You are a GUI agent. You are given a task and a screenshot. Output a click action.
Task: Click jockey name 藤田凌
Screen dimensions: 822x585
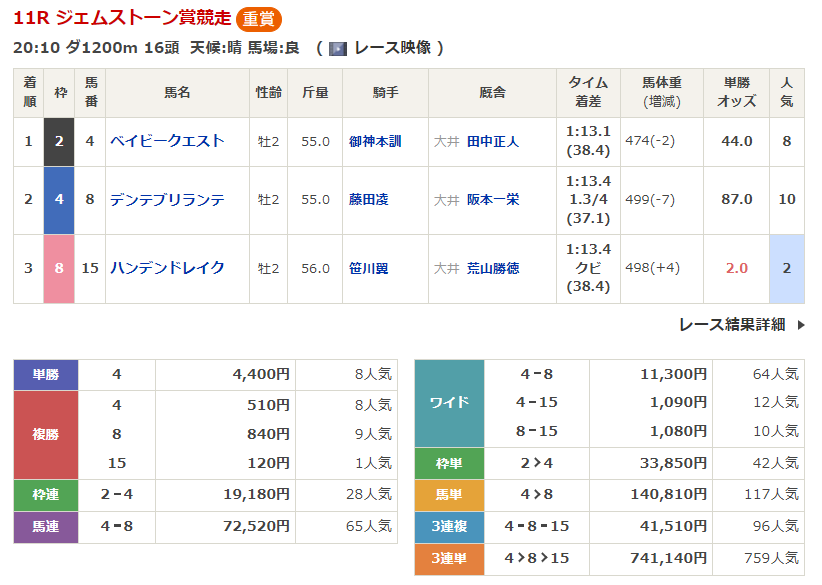coord(369,200)
